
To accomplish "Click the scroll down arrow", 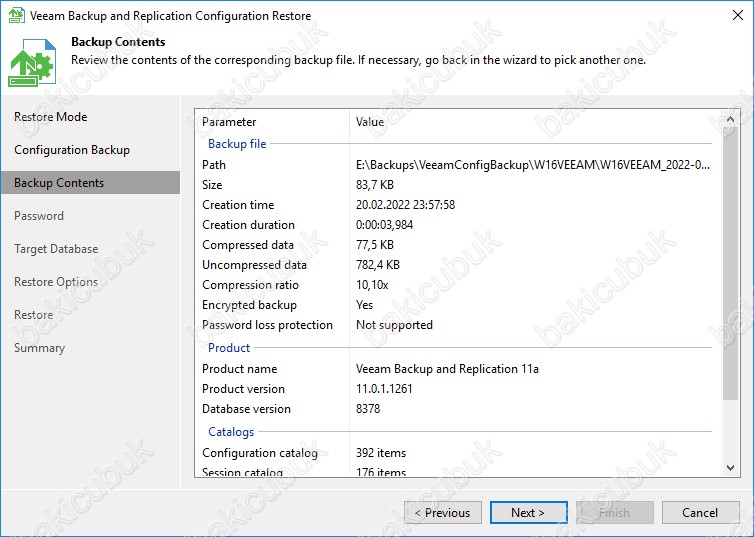I will (x=730, y=467).
